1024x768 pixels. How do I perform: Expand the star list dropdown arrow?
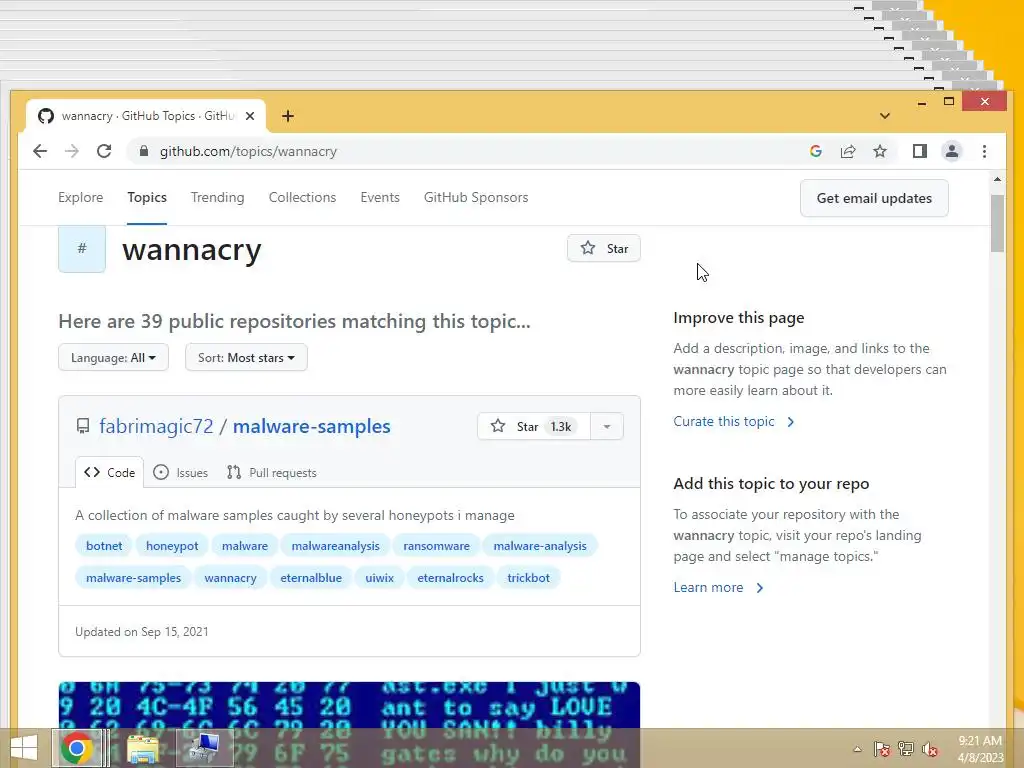tap(607, 426)
